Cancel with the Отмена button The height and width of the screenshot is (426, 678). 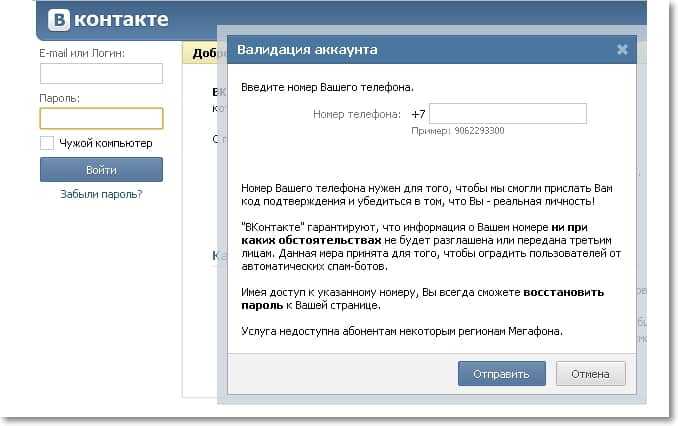[590, 374]
